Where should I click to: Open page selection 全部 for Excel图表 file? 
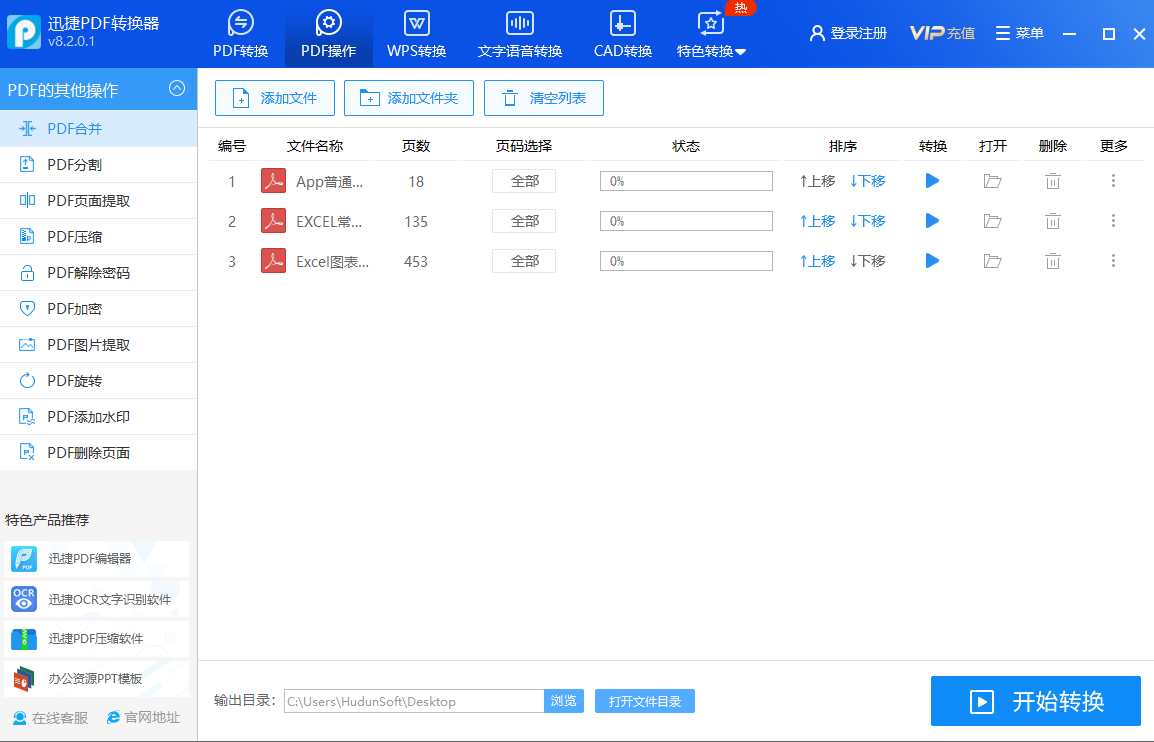[x=524, y=261]
